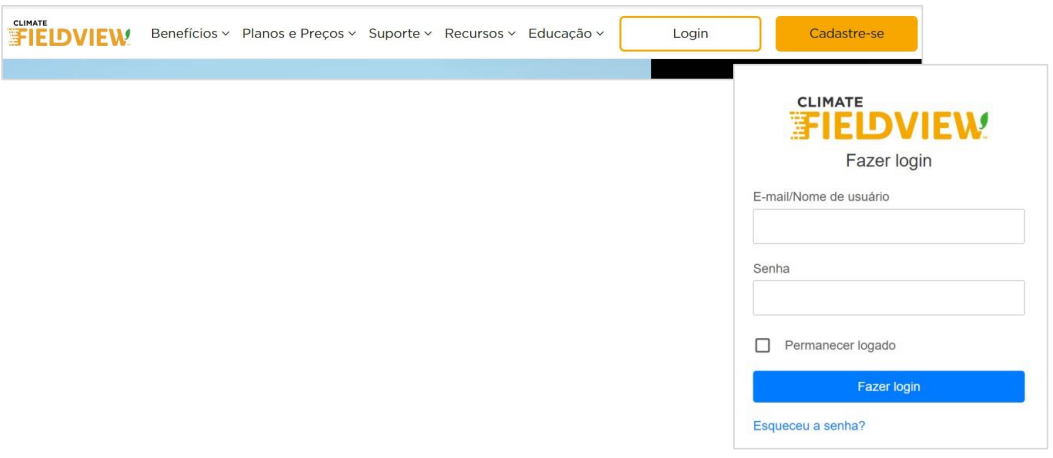Click the Fazer login heading text
The height and width of the screenshot is (458, 1053).
(888, 161)
